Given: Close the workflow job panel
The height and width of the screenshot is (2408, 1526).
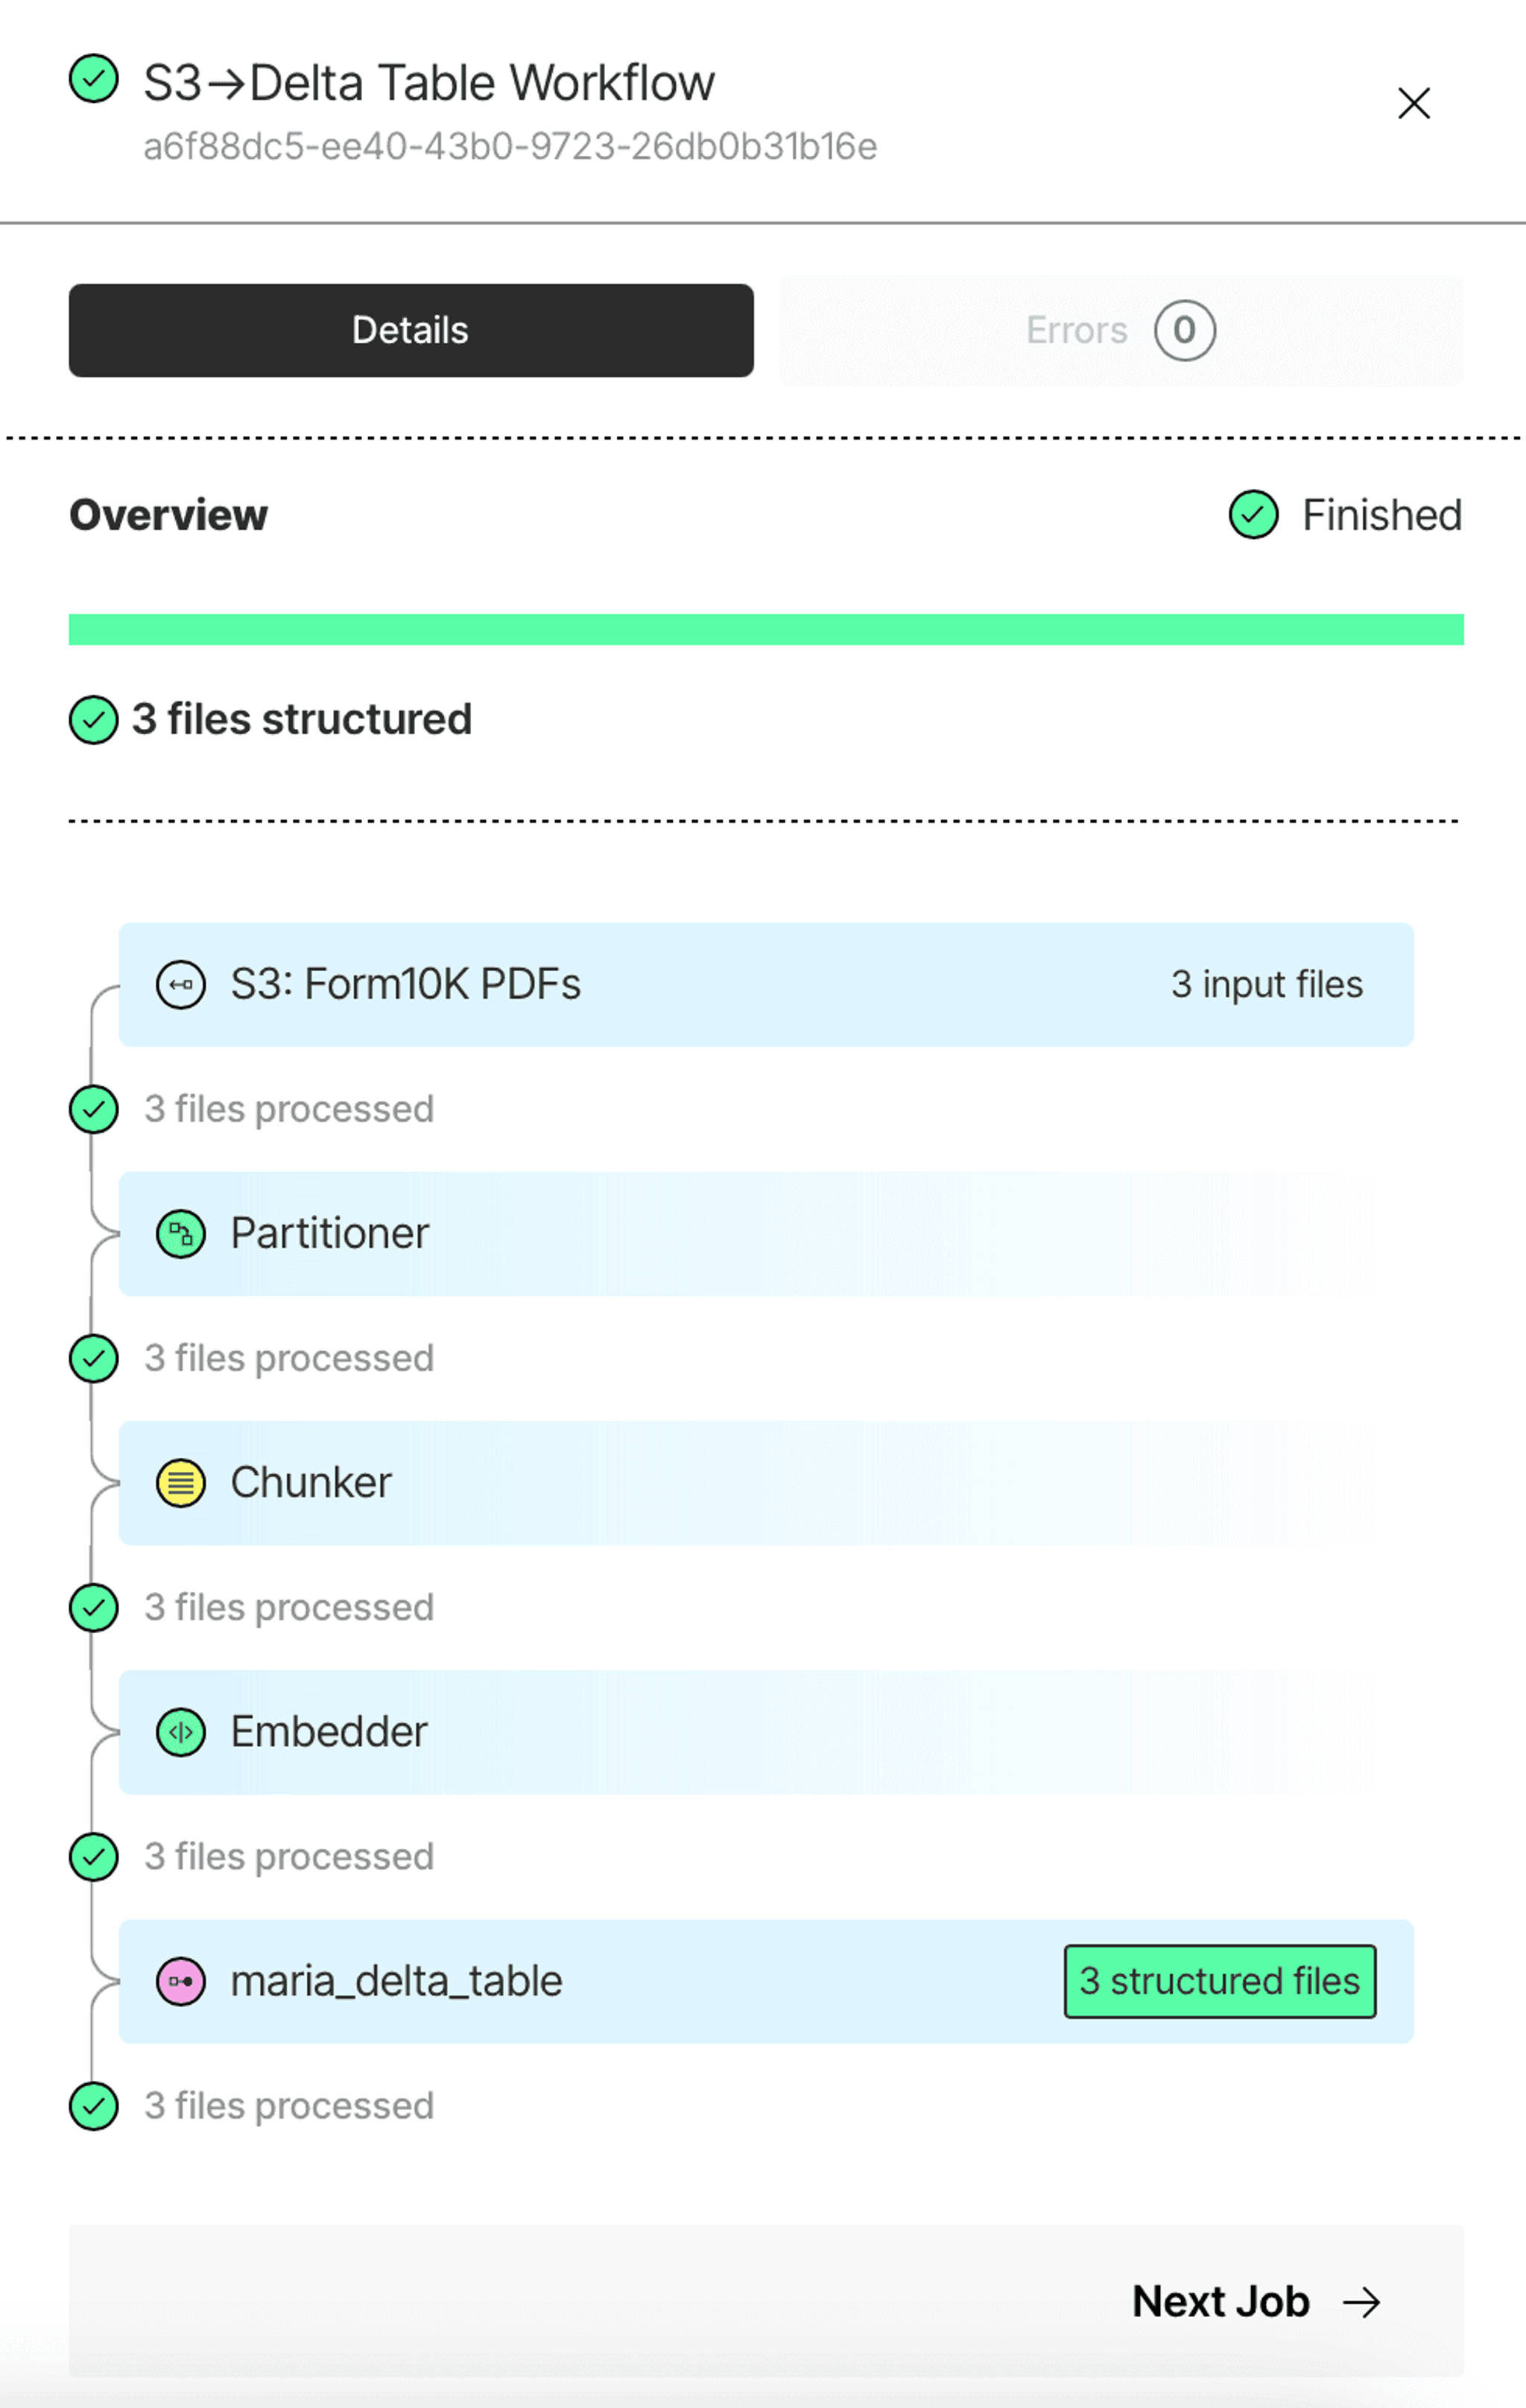Looking at the screenshot, I should 1414,103.
